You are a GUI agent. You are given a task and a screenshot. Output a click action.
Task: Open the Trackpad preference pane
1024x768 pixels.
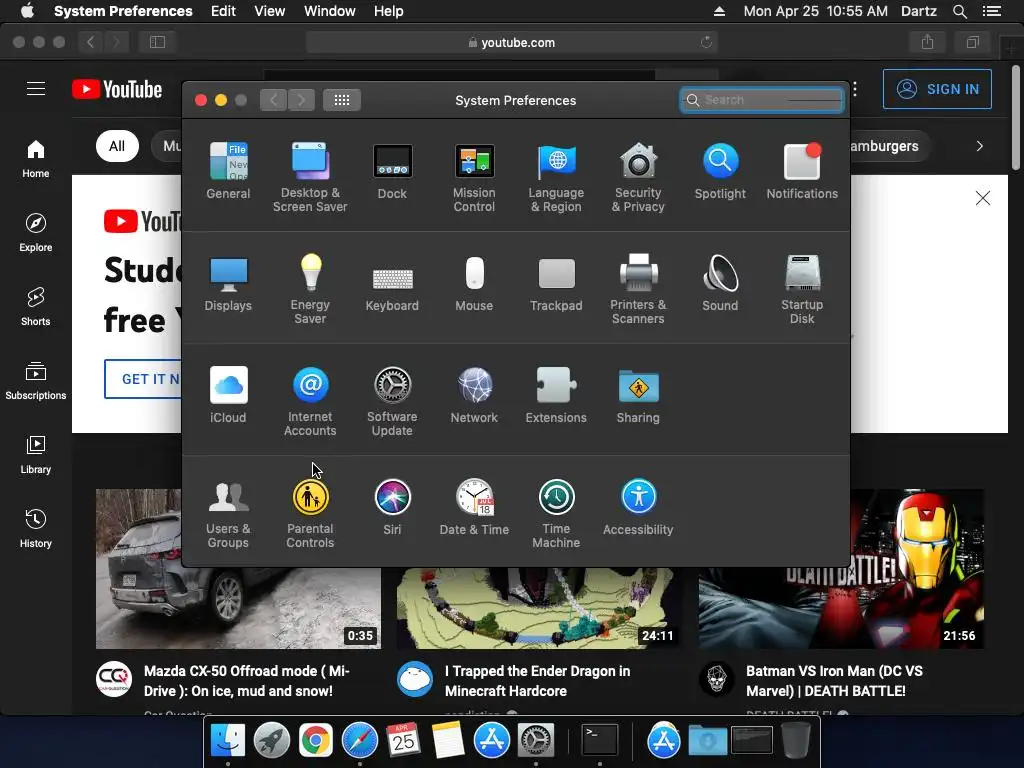(x=556, y=283)
